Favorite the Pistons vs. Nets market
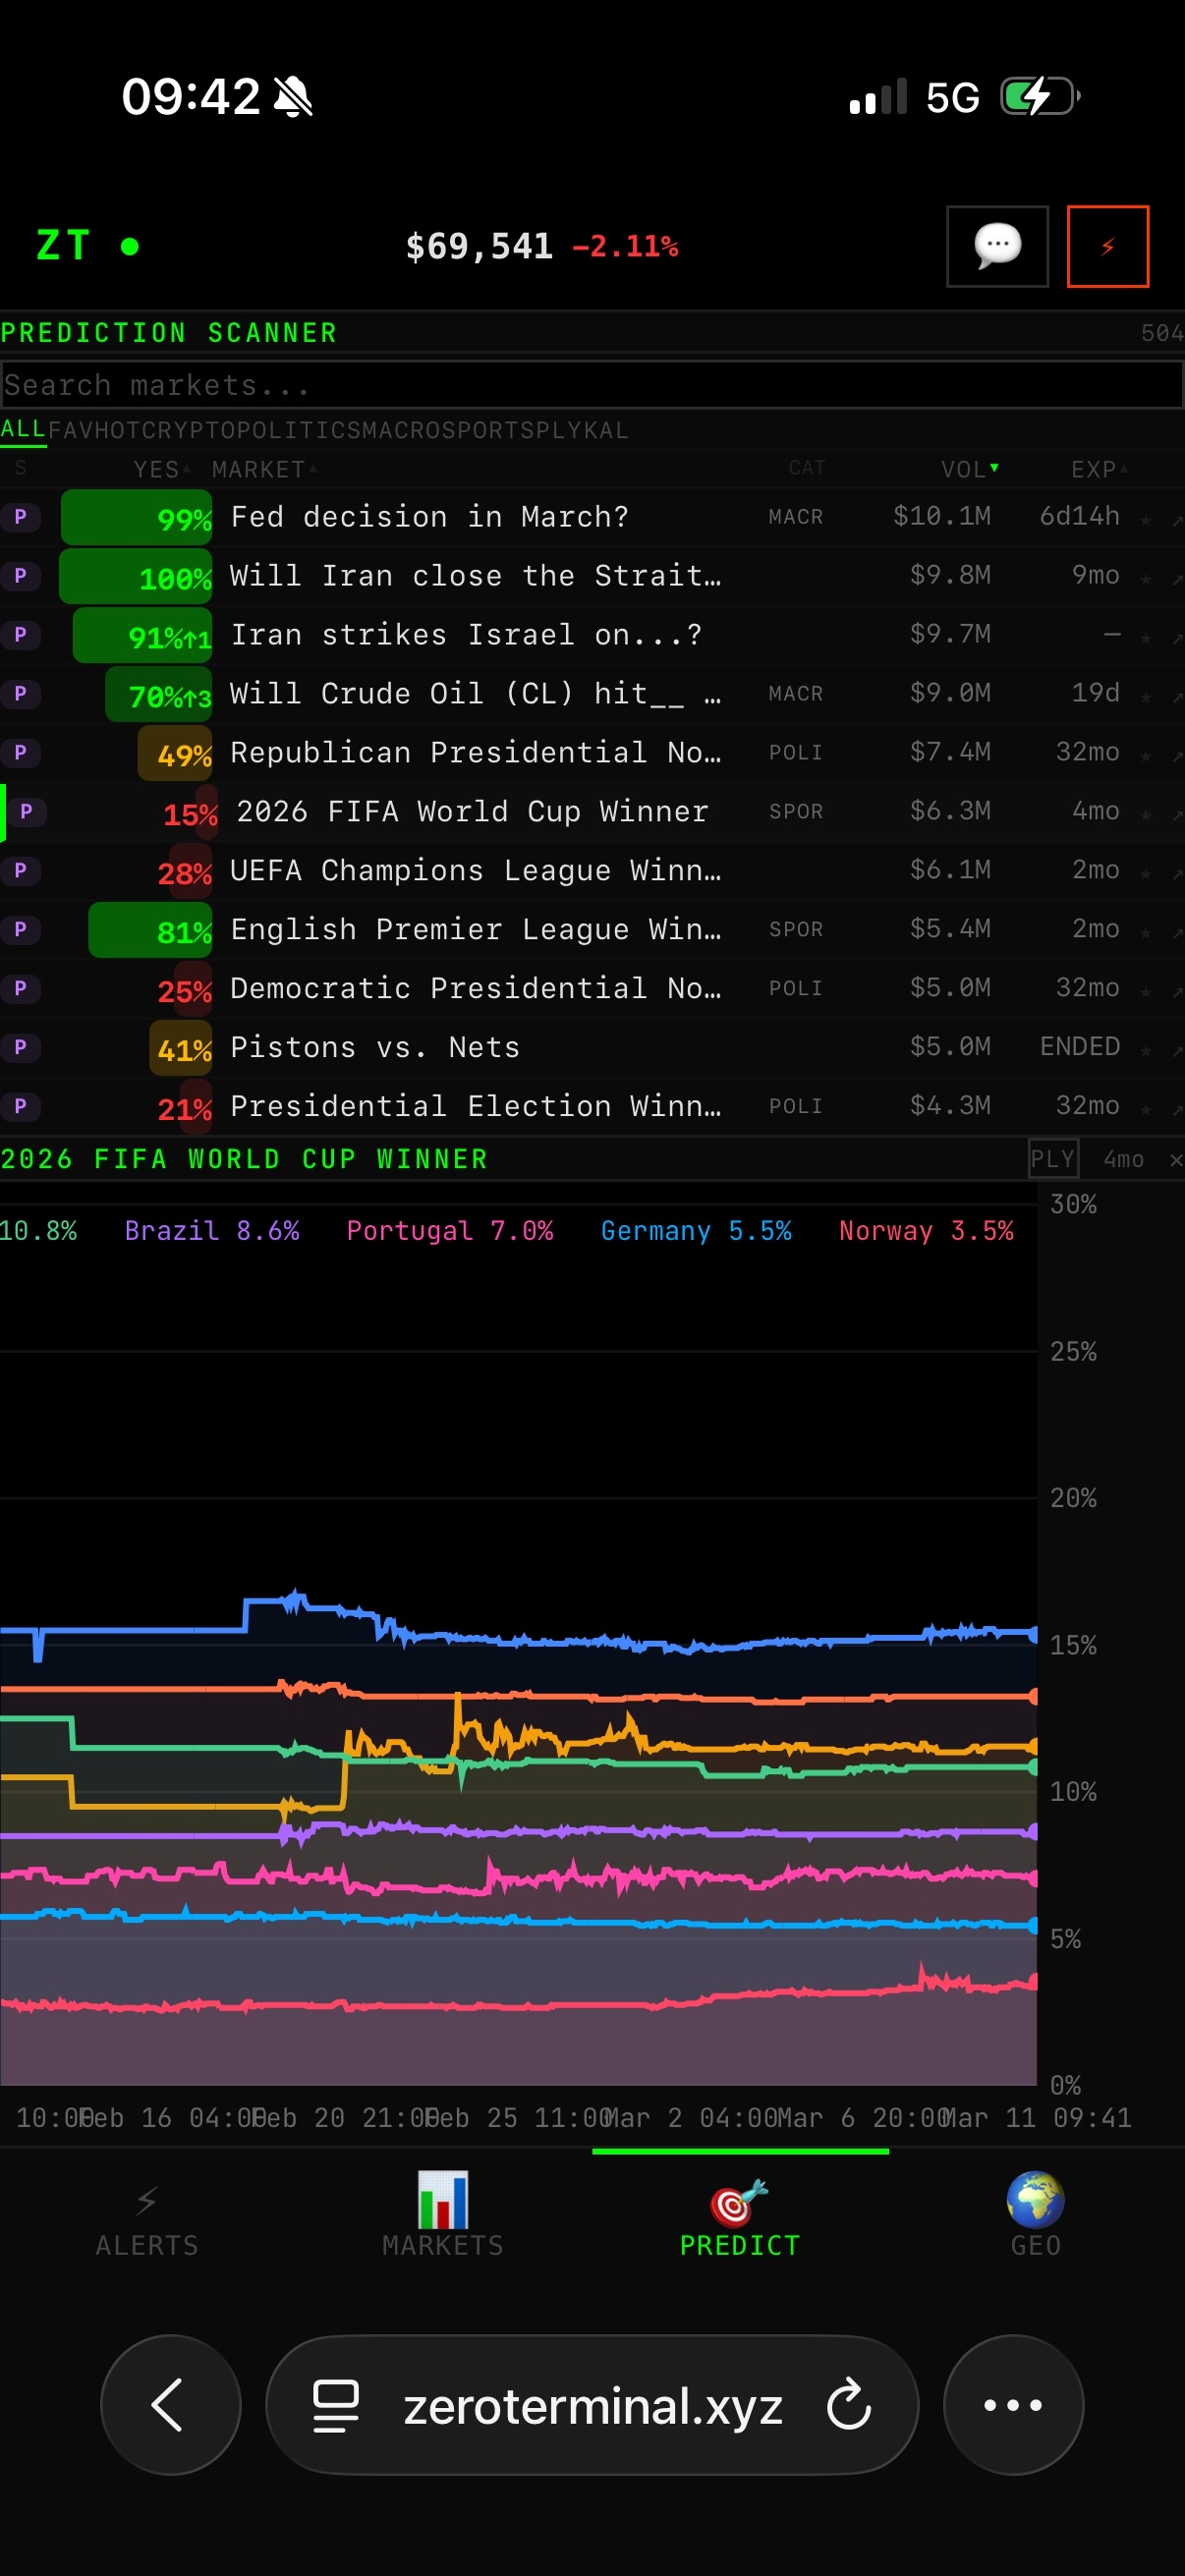Viewport: 1185px width, 2576px height. coord(1146,1051)
